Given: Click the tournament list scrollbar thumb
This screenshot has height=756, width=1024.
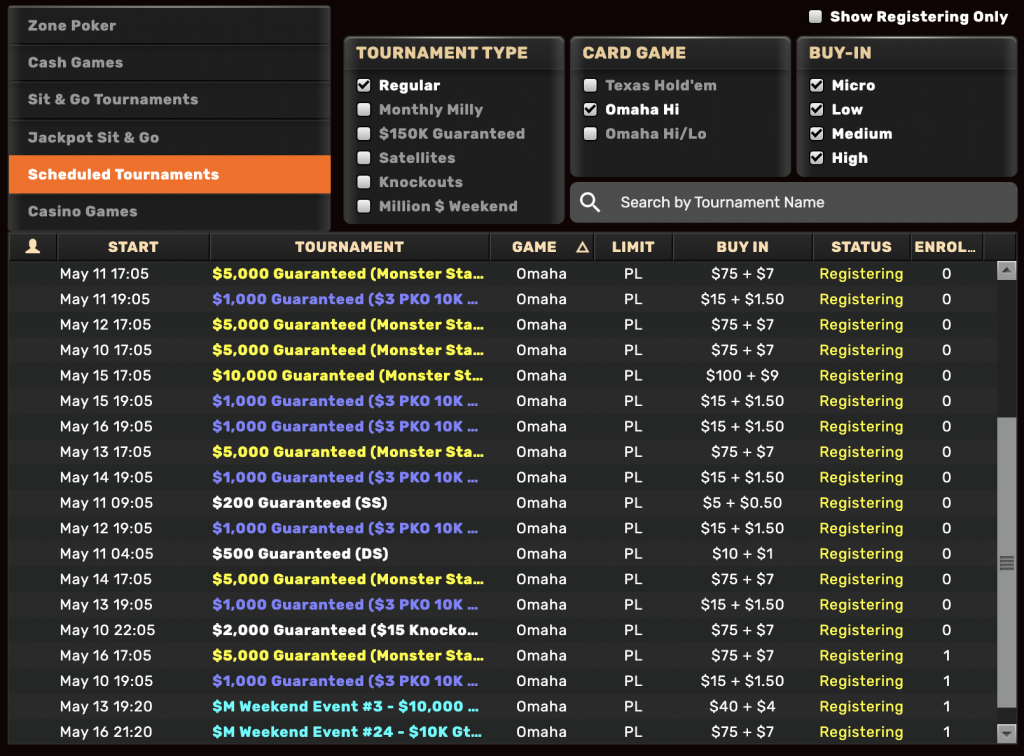Looking at the screenshot, I should click(1006, 562).
